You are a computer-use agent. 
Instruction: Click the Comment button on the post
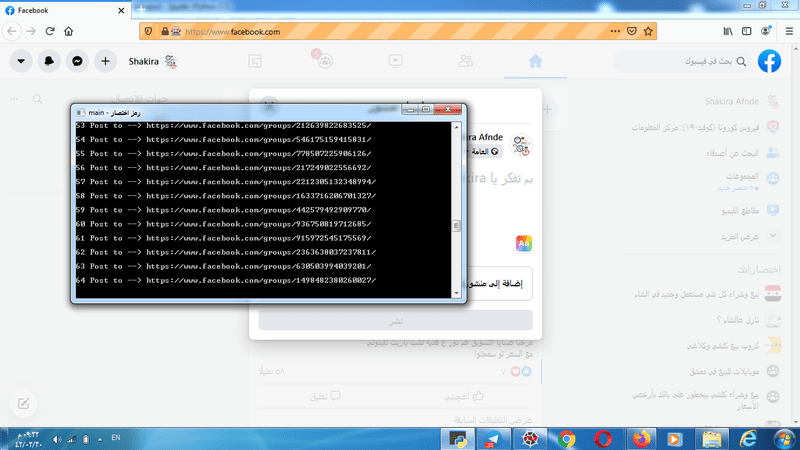click(326, 396)
